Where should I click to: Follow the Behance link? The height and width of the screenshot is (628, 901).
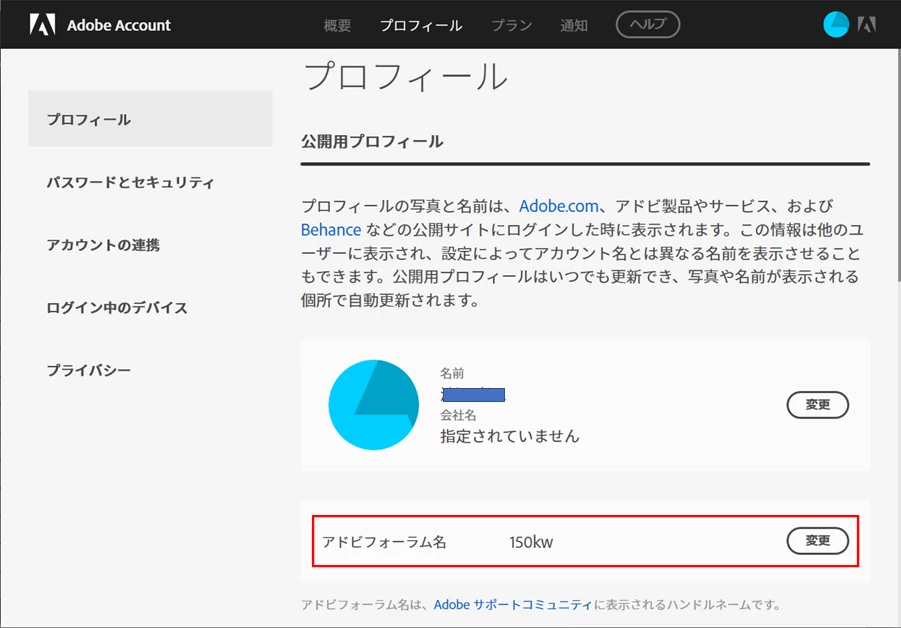[331, 230]
